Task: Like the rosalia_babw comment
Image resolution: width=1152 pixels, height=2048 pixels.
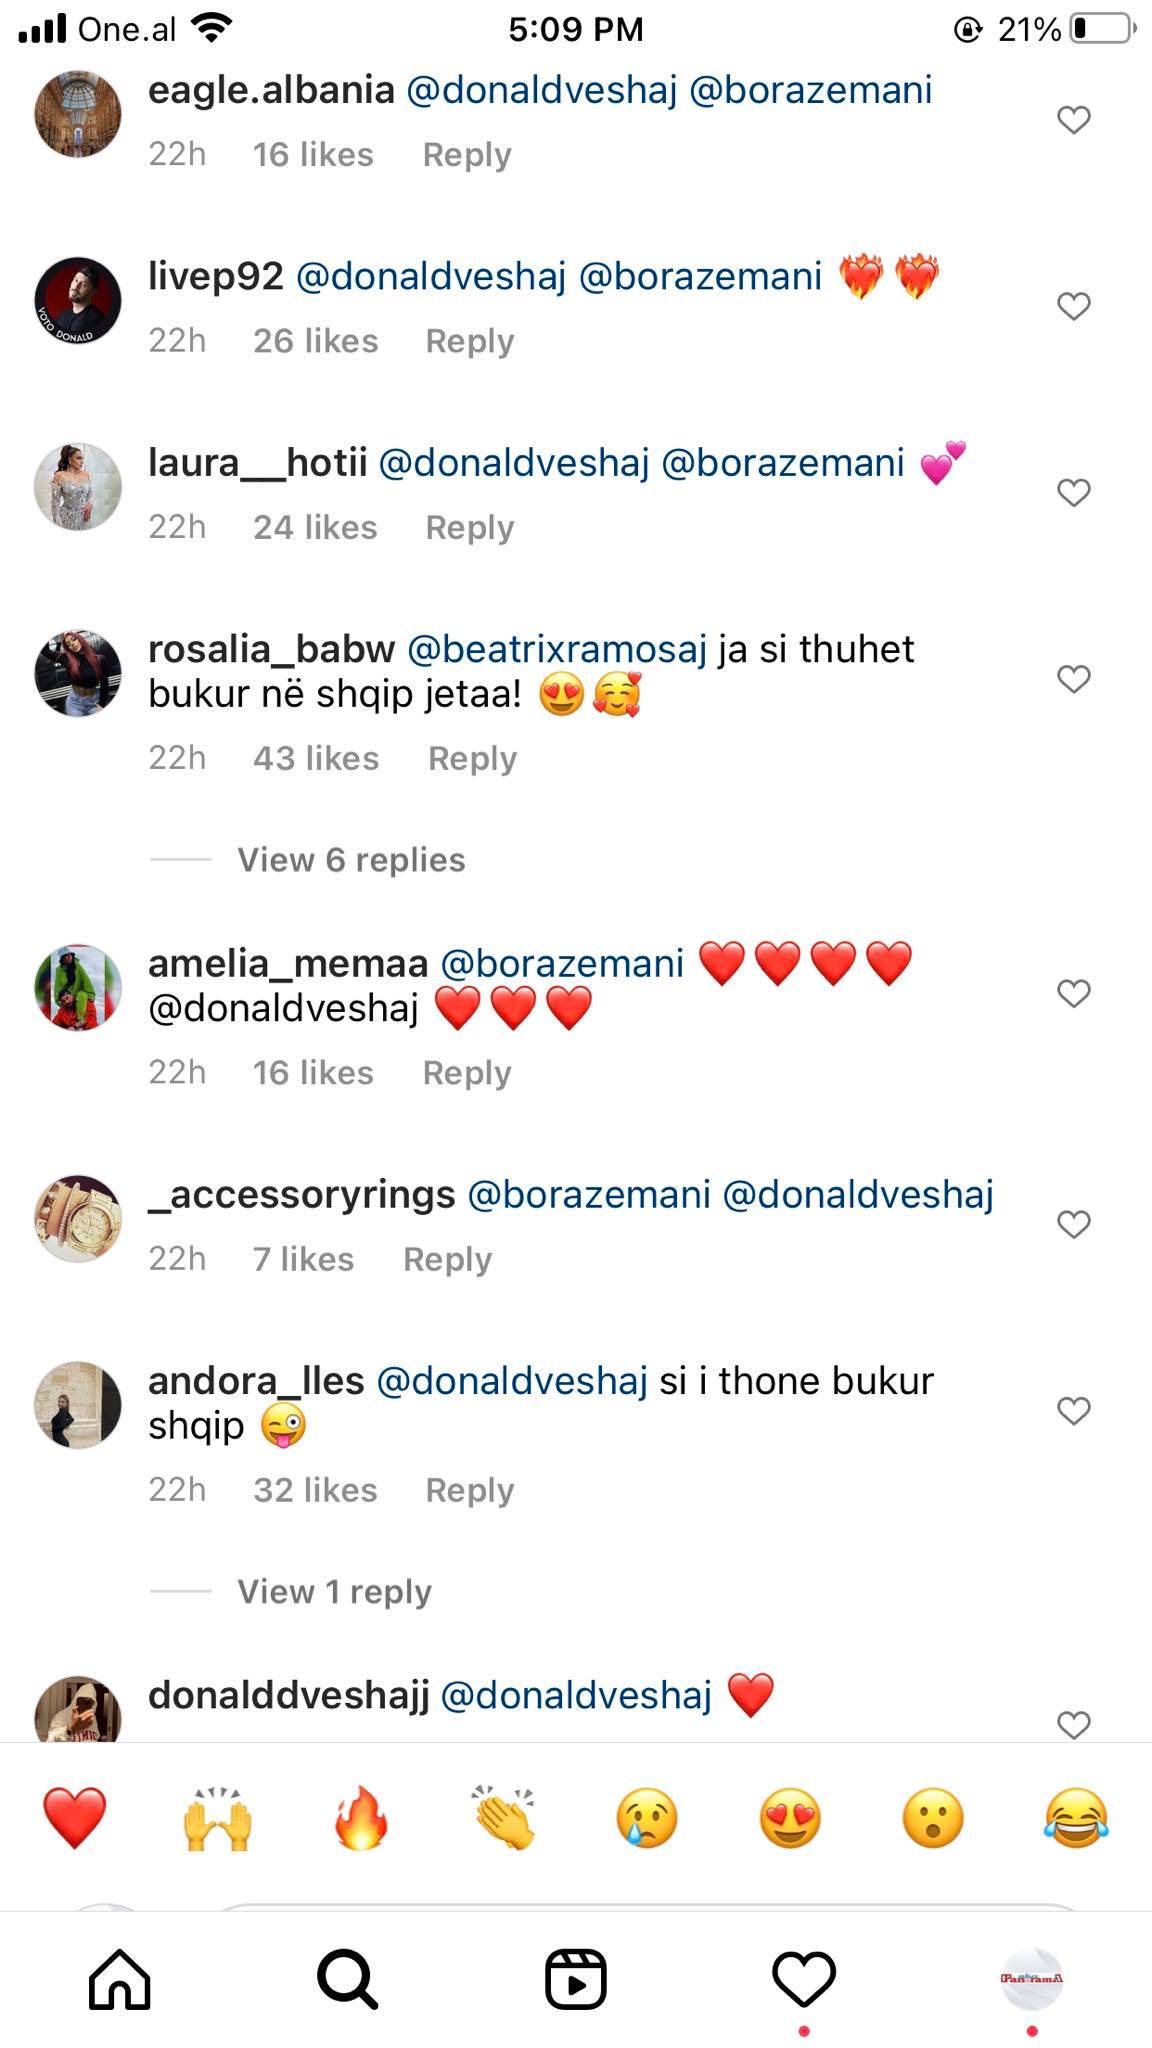Action: [x=1073, y=679]
